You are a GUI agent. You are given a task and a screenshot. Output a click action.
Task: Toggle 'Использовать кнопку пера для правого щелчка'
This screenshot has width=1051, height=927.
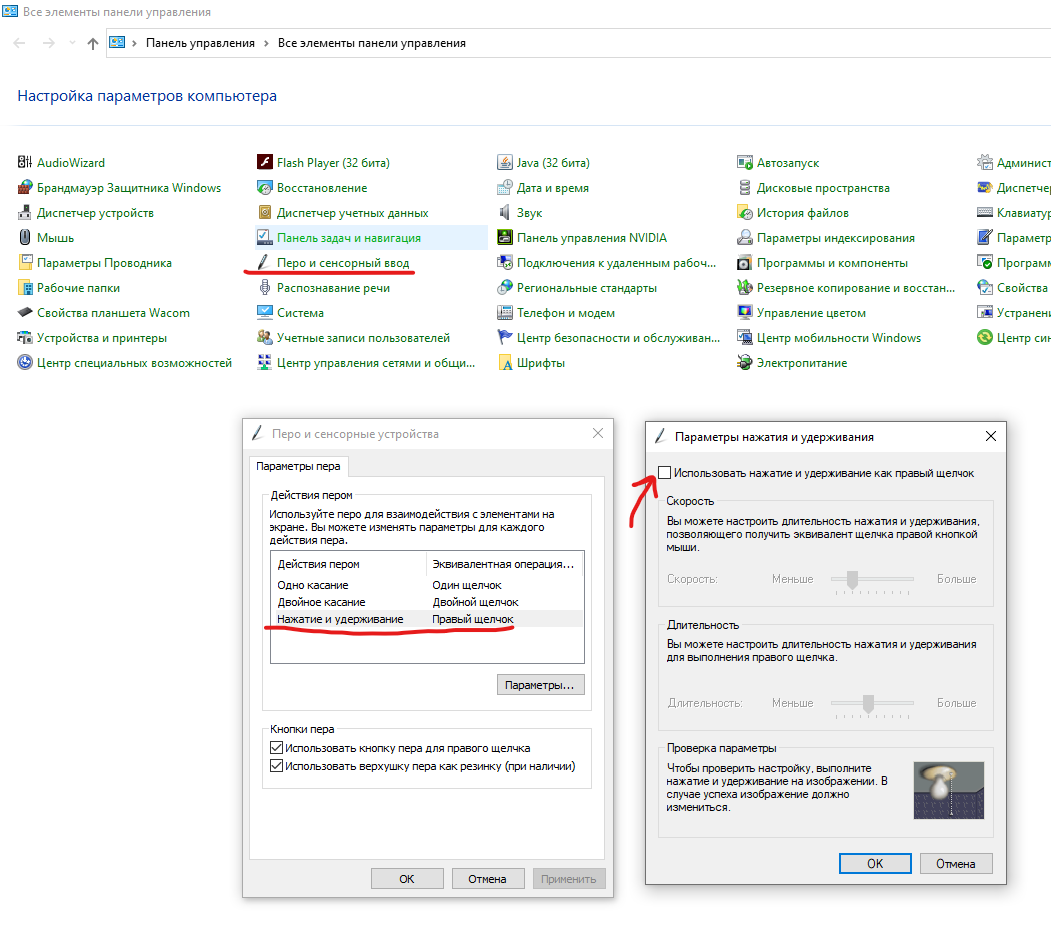[x=277, y=748]
